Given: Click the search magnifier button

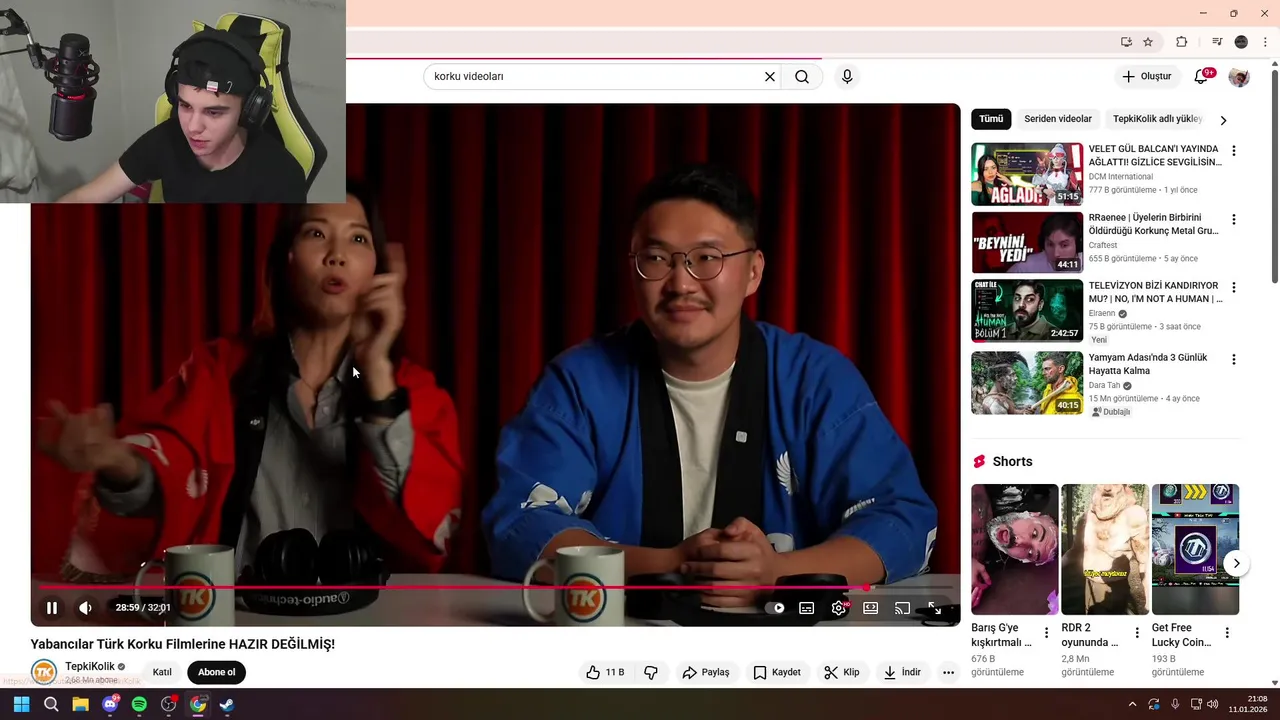Looking at the screenshot, I should (802, 77).
